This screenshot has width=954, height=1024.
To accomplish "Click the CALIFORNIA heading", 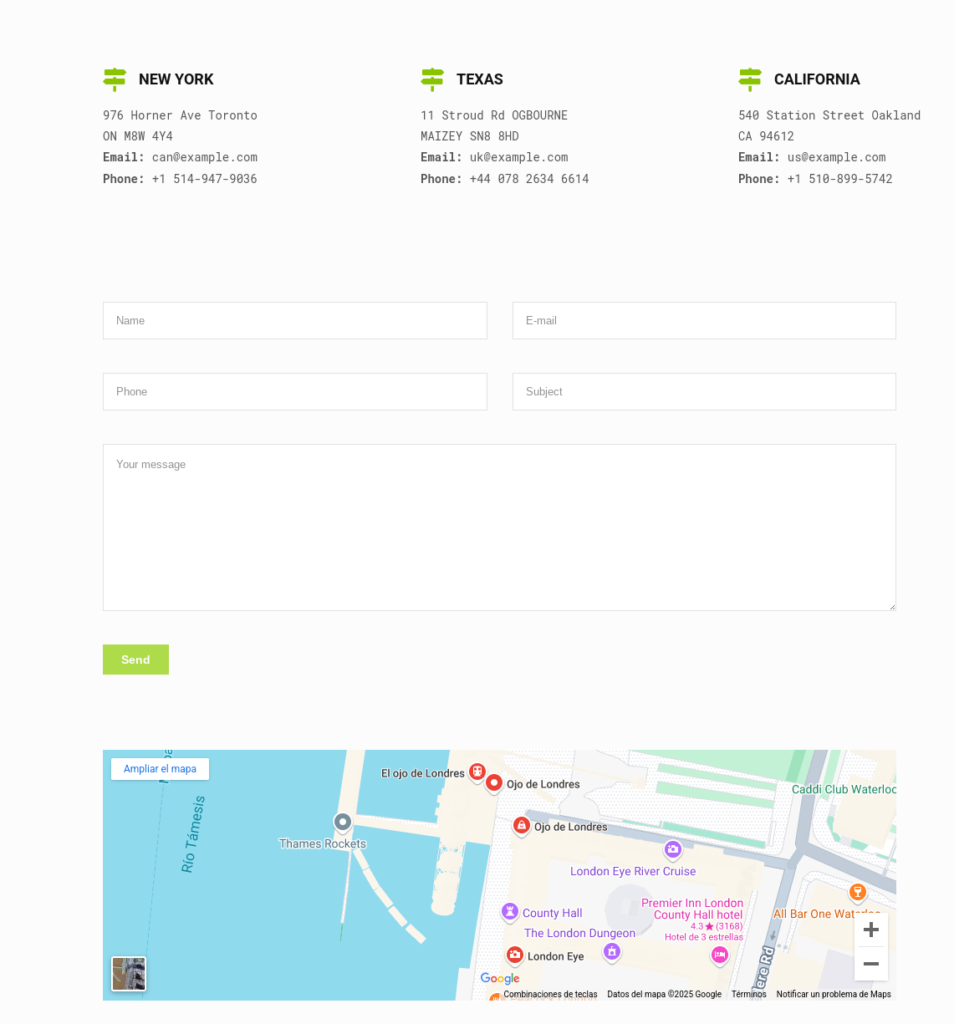I will [x=817, y=80].
